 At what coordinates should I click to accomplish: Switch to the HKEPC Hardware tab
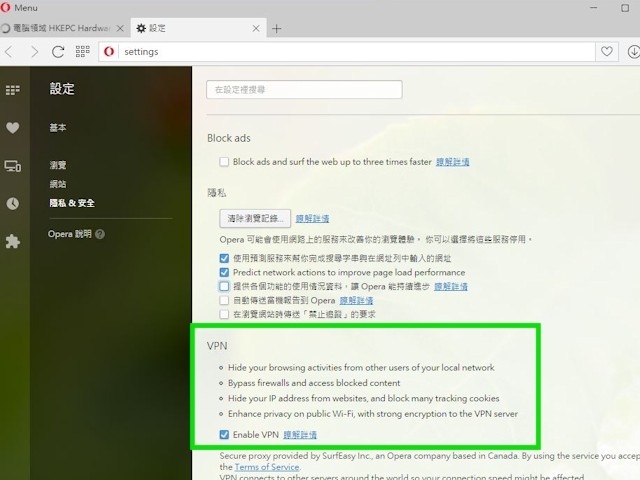click(x=61, y=28)
